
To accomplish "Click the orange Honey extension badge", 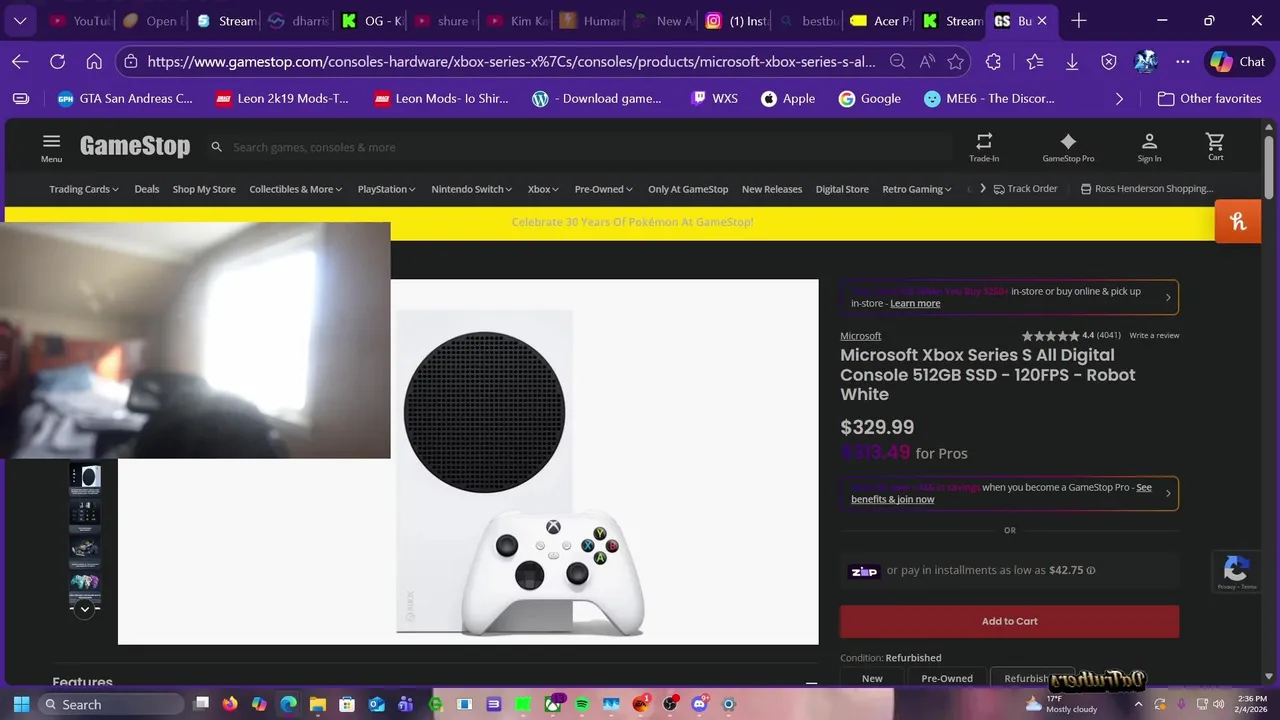I will [x=1237, y=222].
